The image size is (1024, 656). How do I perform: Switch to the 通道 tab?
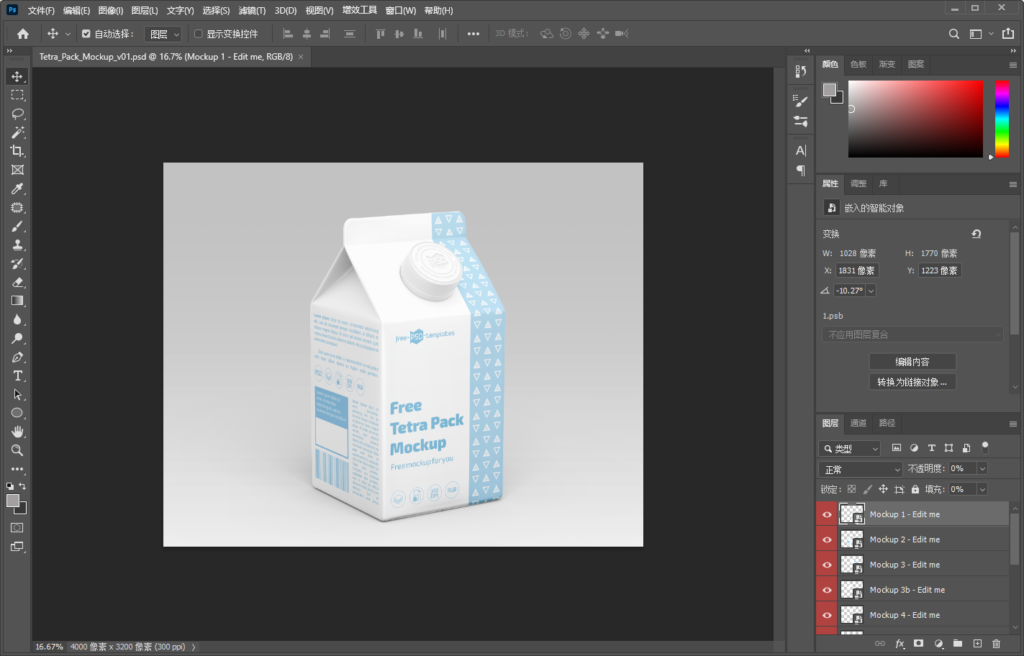tap(858, 423)
